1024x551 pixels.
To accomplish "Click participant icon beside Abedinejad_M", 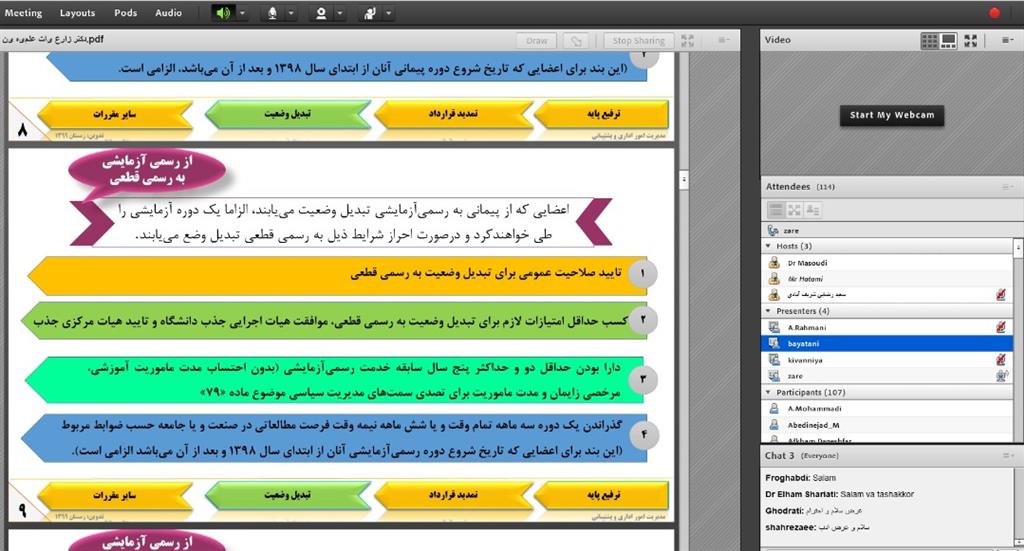I will tap(775, 425).
